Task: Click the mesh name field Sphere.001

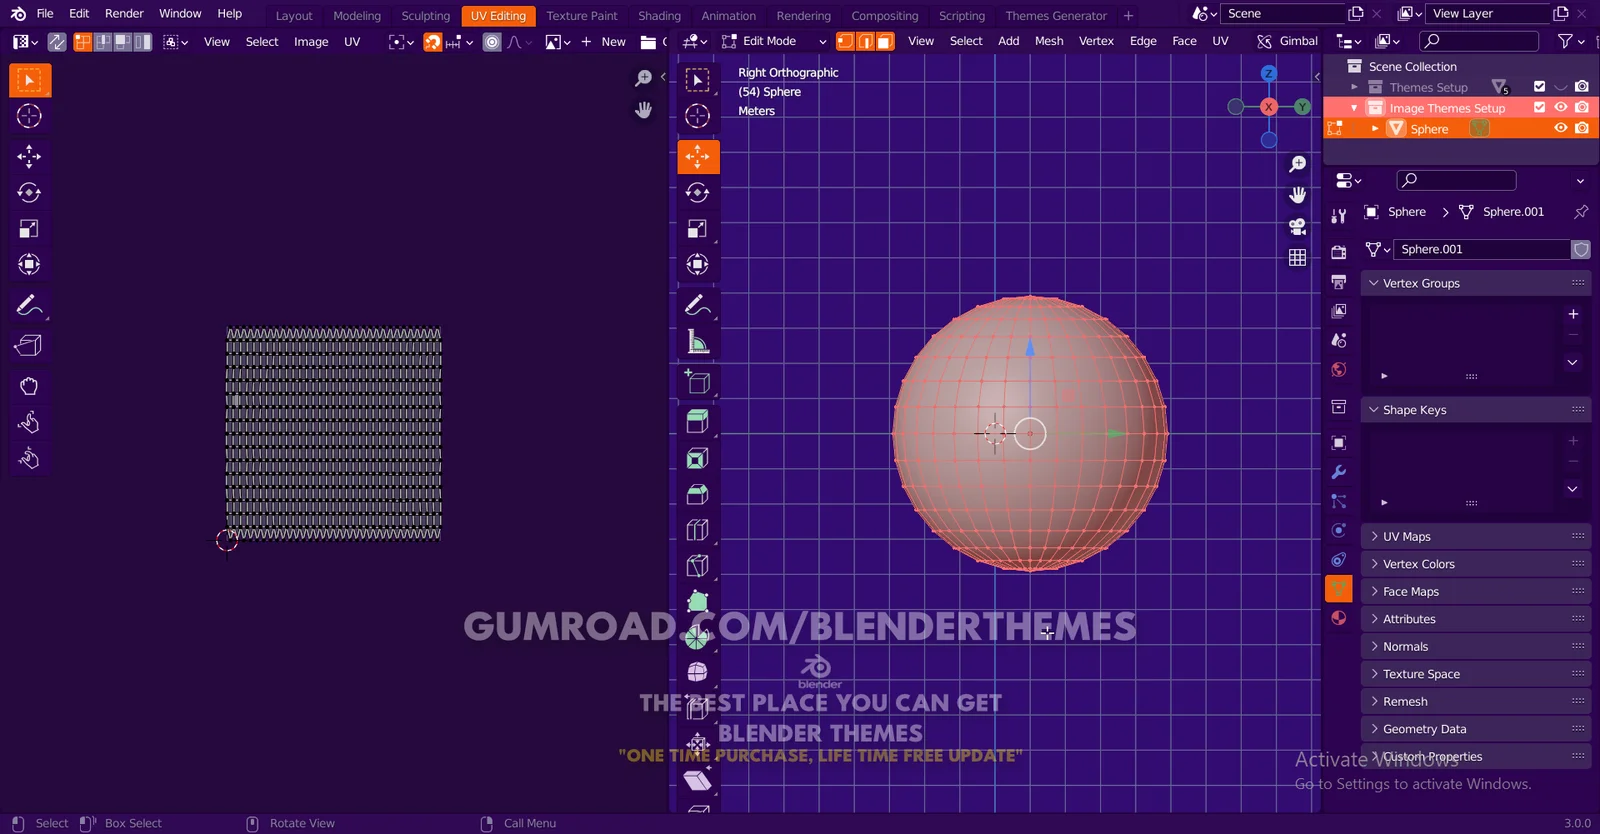Action: pos(1482,249)
